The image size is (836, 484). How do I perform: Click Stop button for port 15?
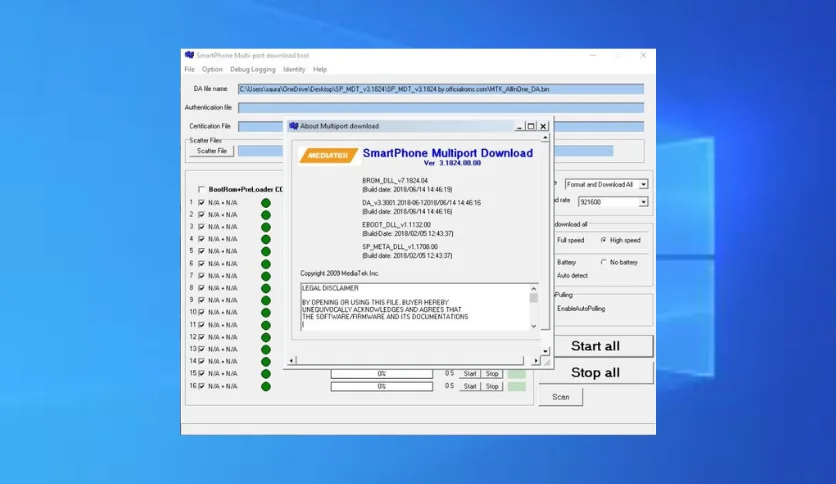click(492, 374)
